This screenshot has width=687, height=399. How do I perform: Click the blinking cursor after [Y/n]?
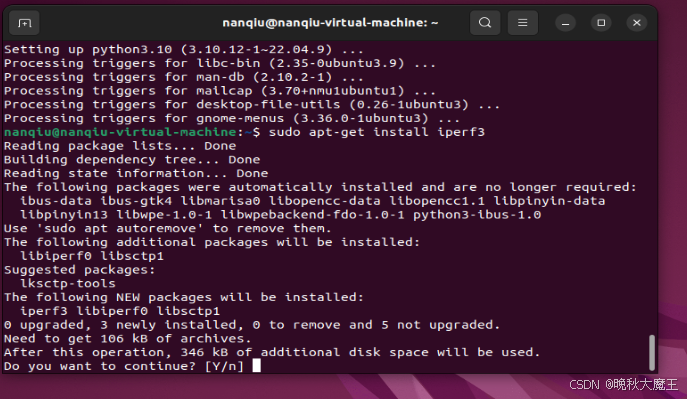coord(257,365)
